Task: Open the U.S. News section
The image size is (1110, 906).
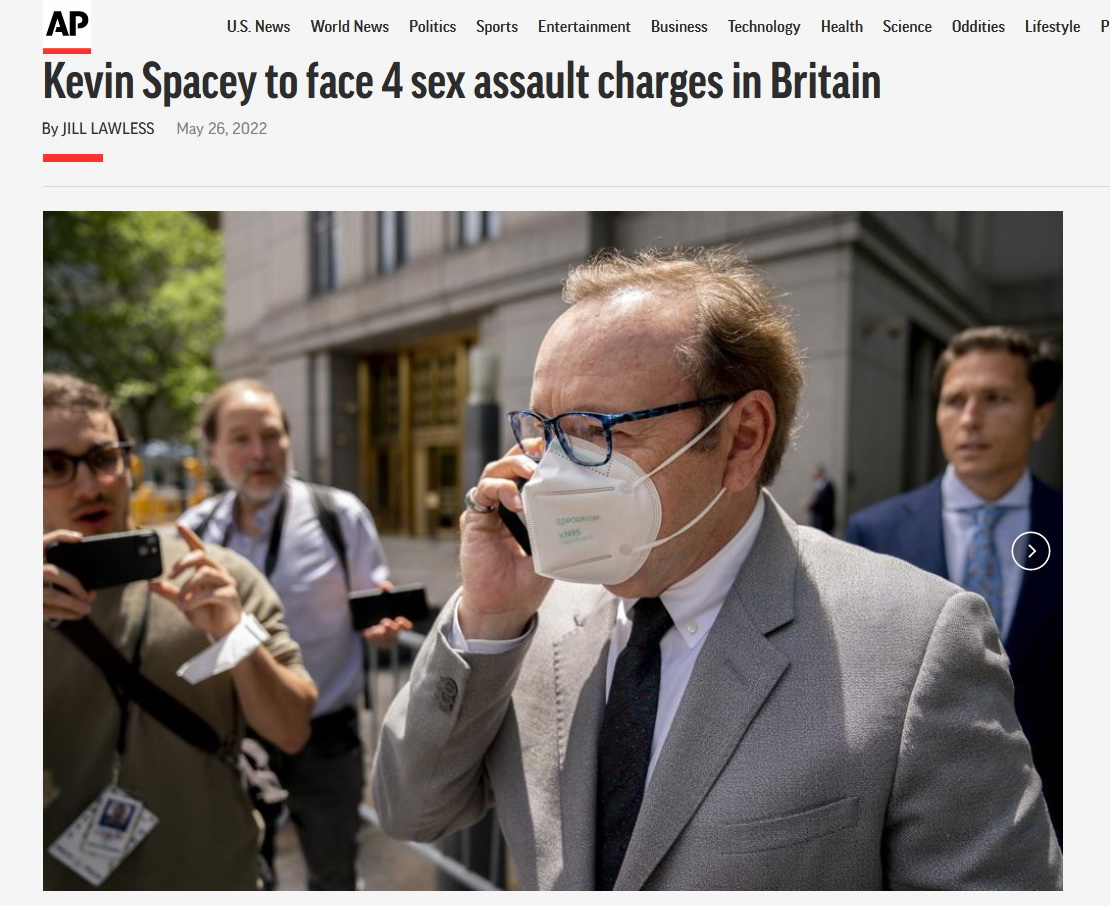Action: (x=258, y=27)
